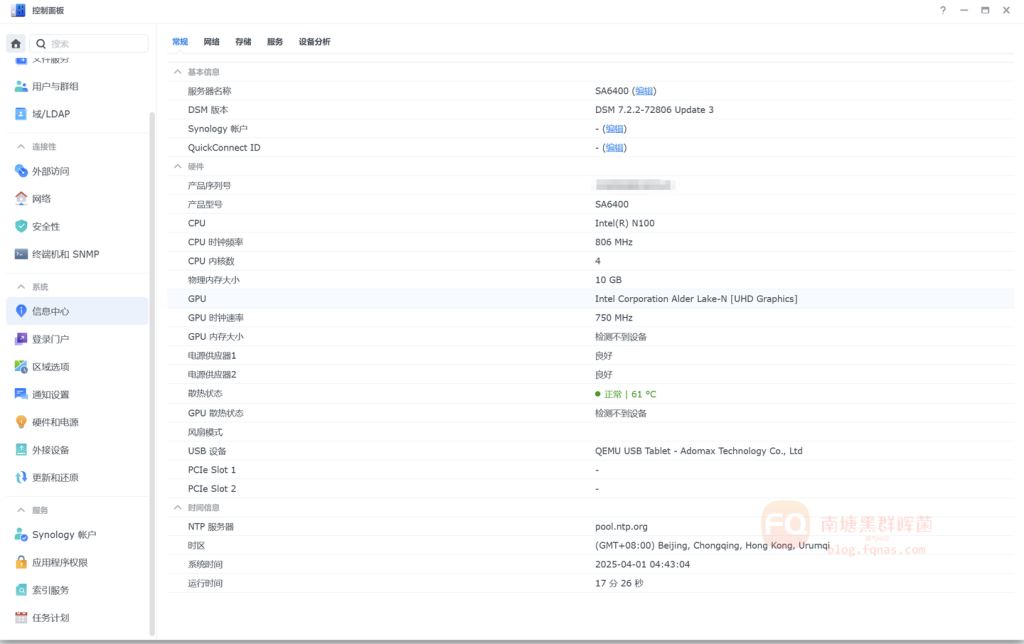Select the 安全性 shield icon
The image size is (1024, 644).
click(x=21, y=227)
